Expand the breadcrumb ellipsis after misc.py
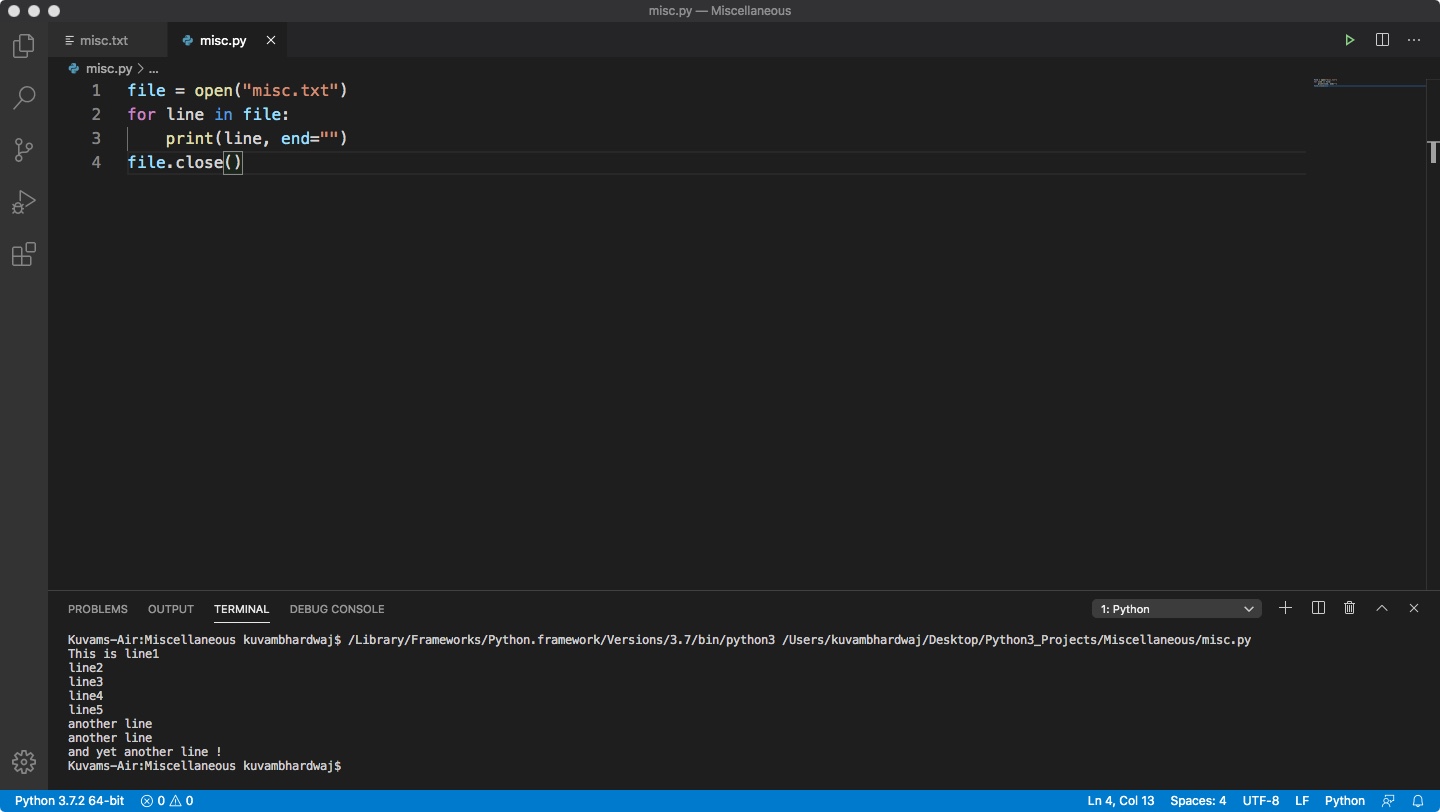Viewport: 1440px width, 812px height. pyautogui.click(x=153, y=68)
